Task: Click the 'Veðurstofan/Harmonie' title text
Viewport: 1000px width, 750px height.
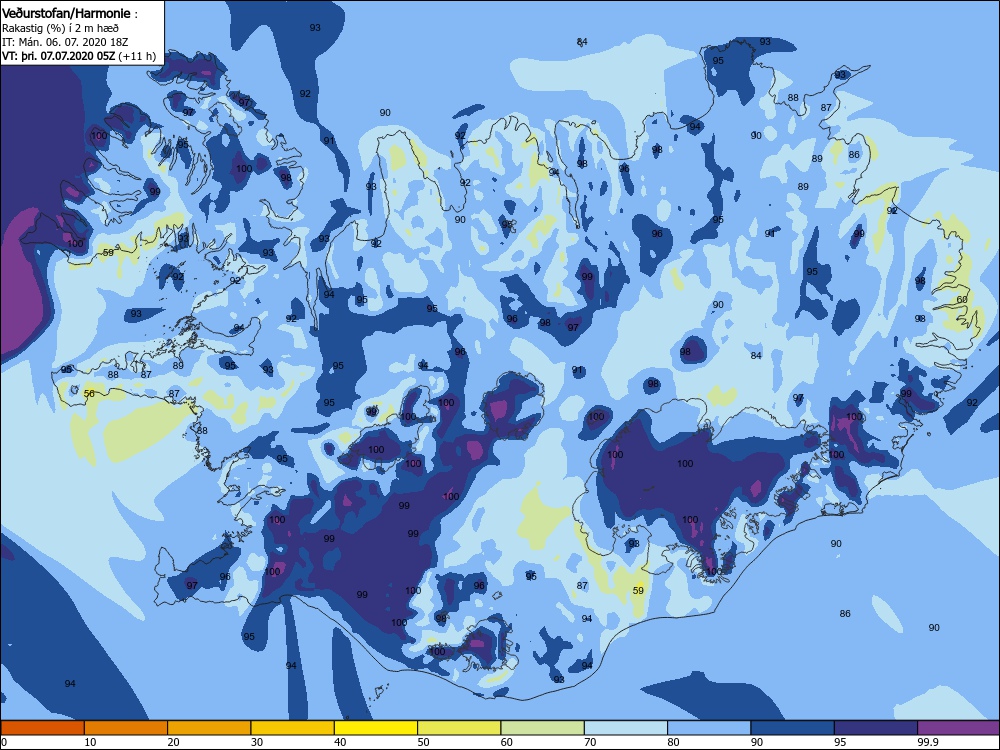Action: click(x=66, y=13)
